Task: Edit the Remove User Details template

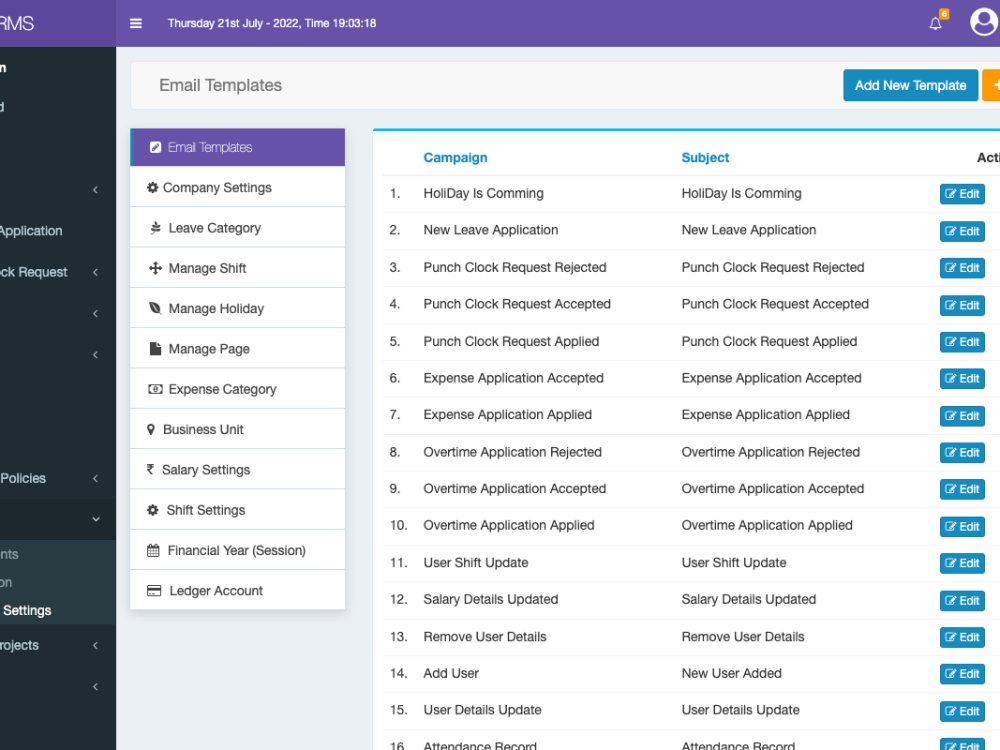Action: (962, 637)
